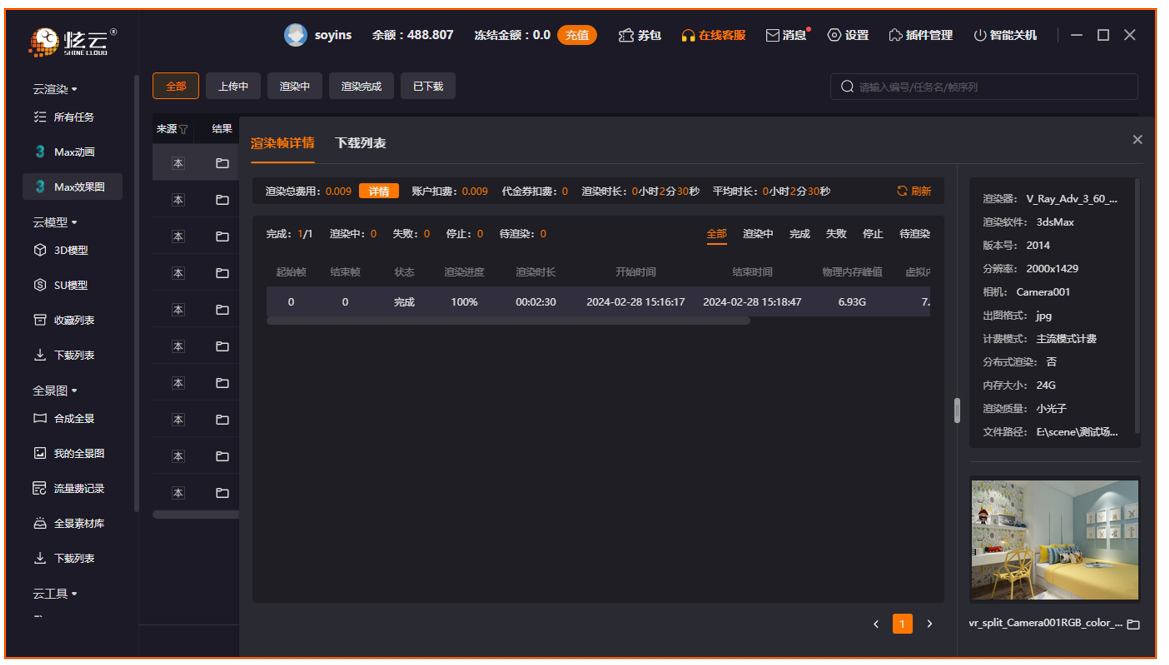Collapse the 云渲染 sidebar section
The height and width of the screenshot is (665, 1169).
tap(74, 90)
